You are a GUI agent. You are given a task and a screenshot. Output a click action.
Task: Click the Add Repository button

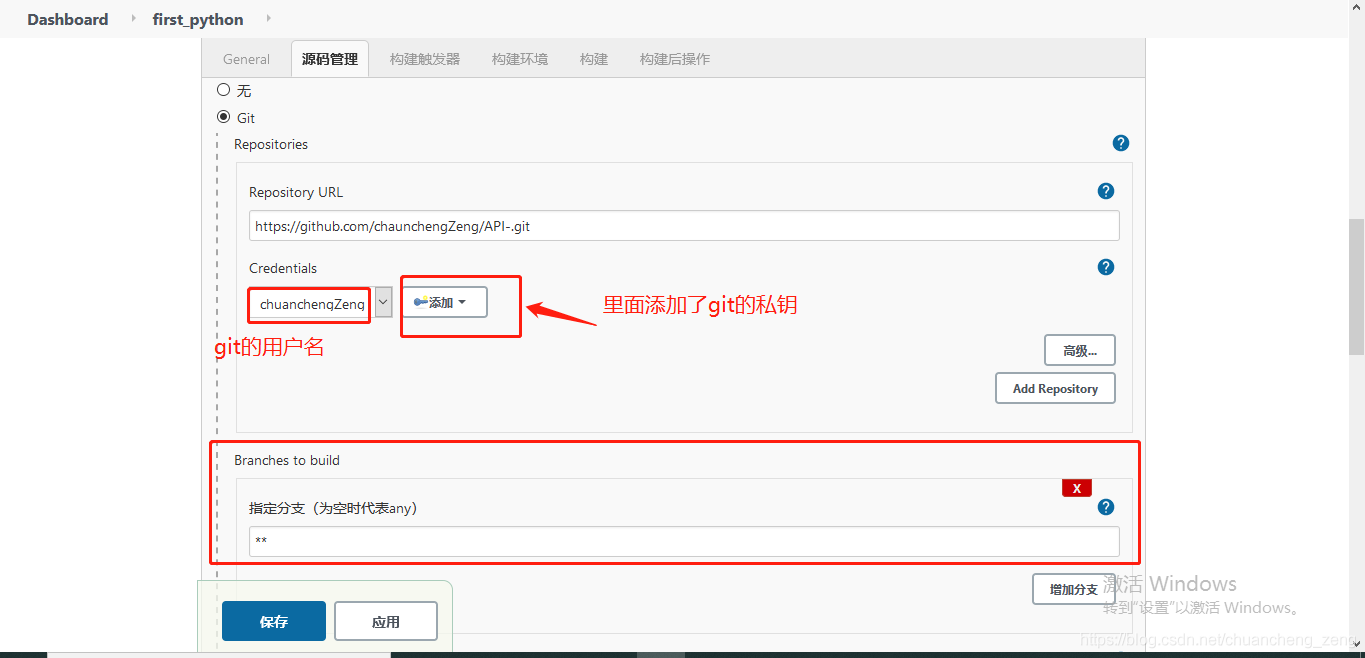[1055, 388]
